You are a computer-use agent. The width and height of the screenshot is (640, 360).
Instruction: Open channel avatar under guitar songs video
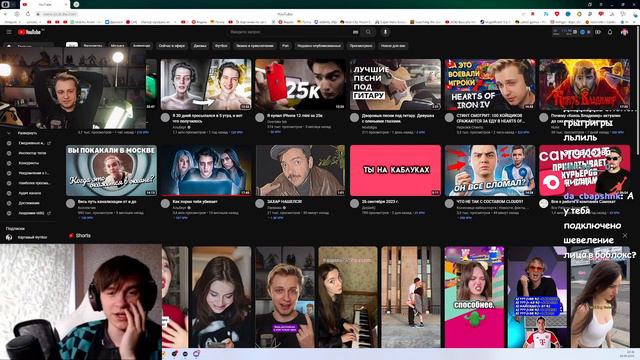(354, 118)
